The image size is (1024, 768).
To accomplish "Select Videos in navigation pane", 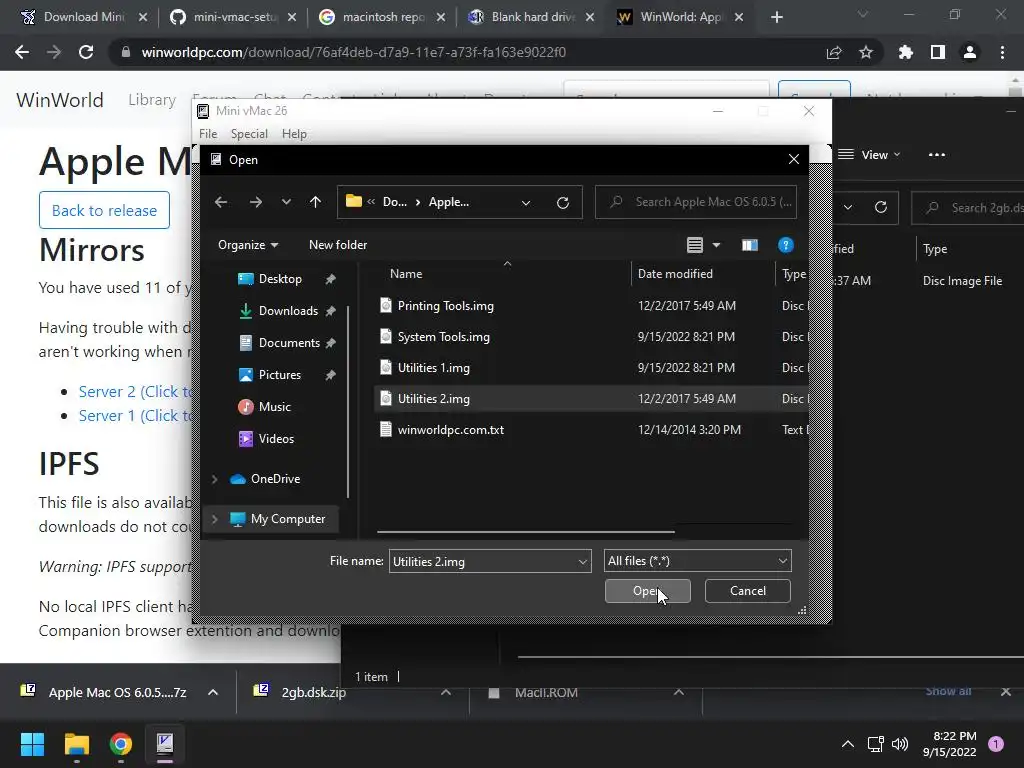I will 276,439.
